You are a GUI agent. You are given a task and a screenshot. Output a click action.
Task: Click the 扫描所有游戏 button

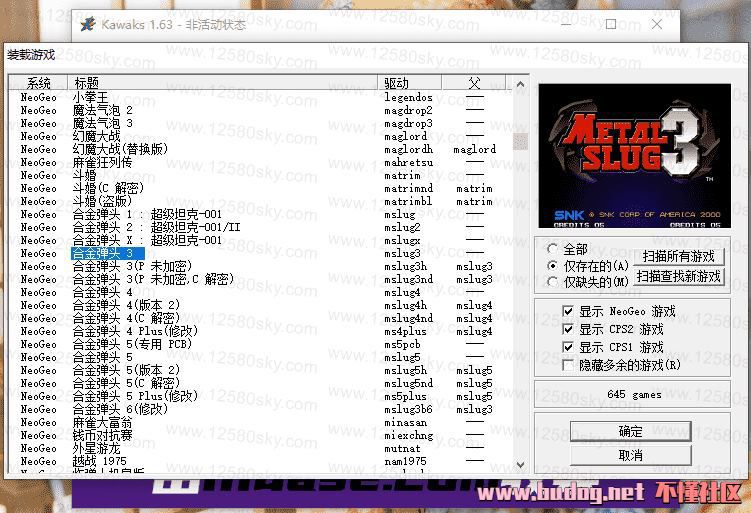coord(679,256)
